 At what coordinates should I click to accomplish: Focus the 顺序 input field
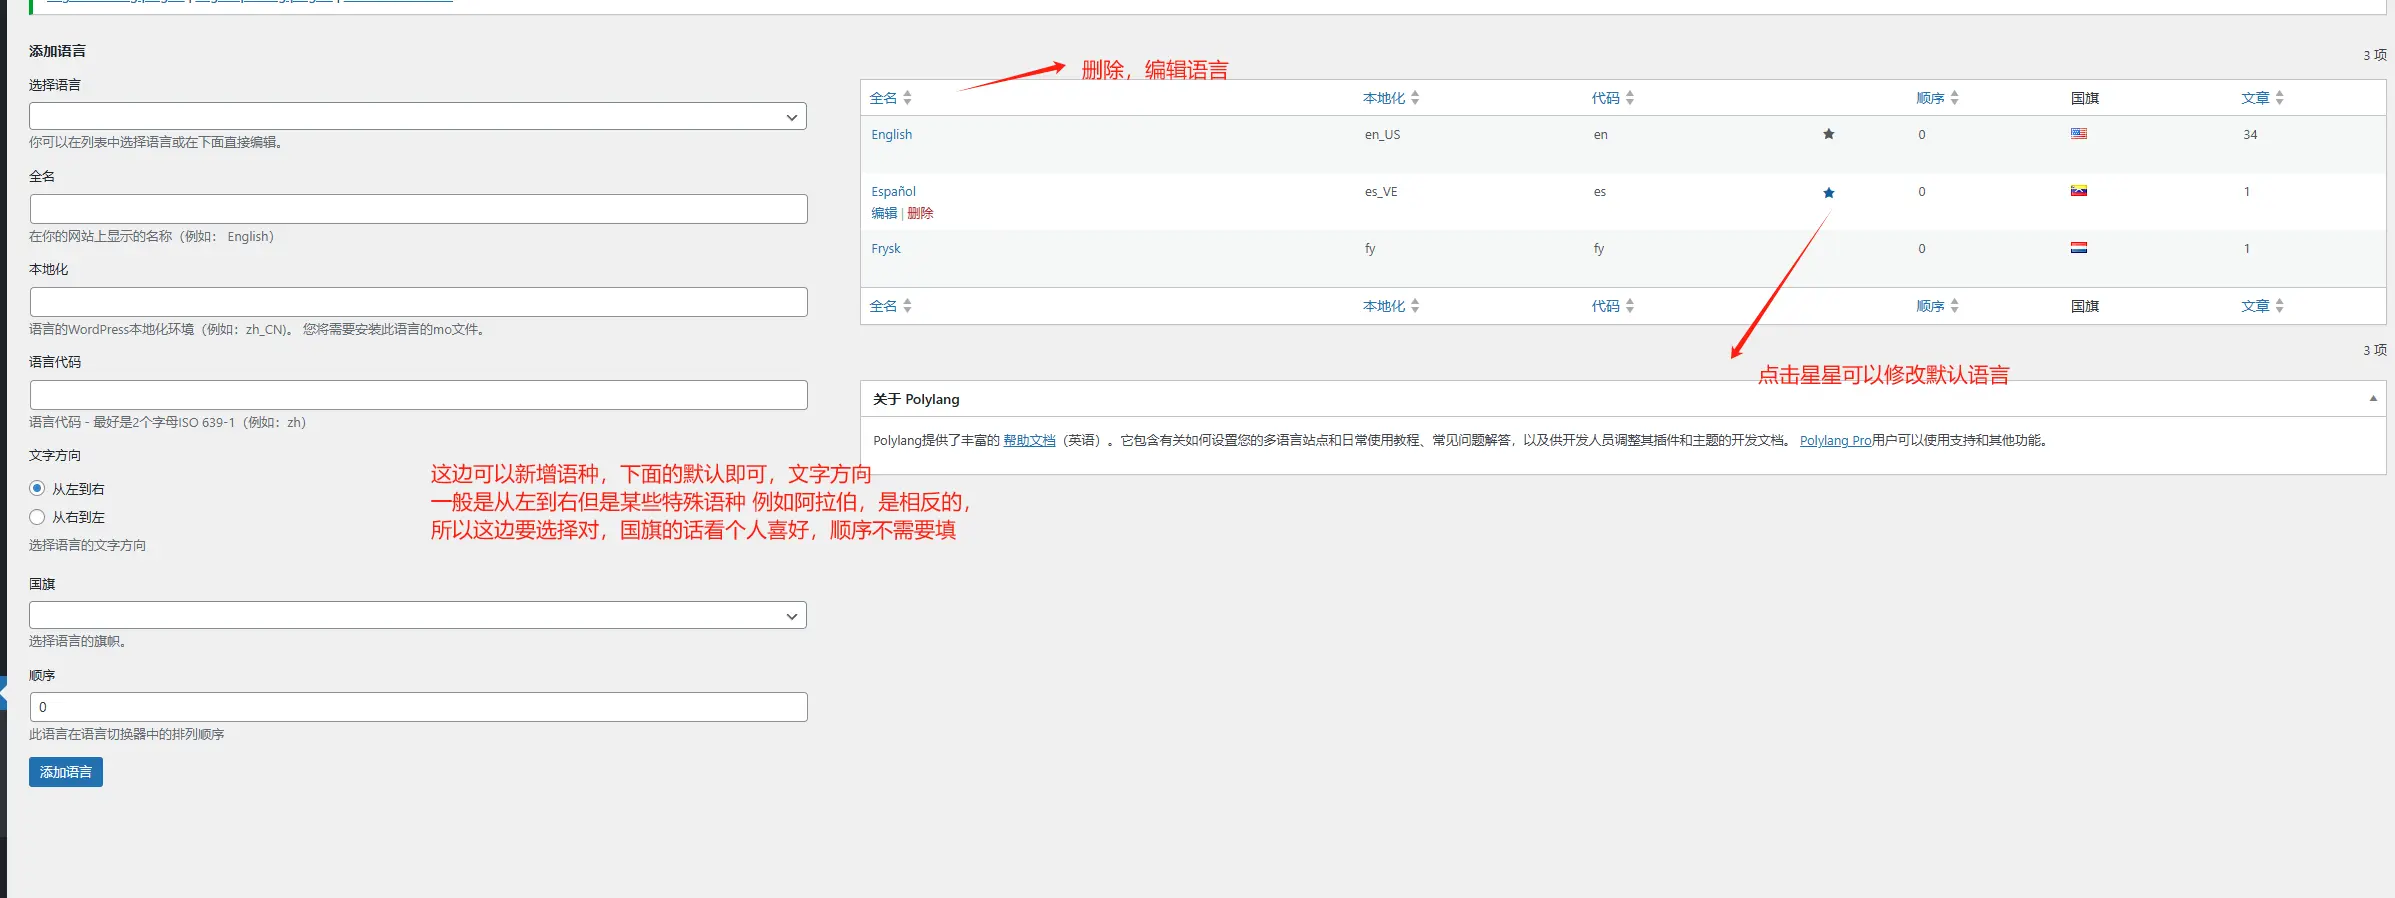tap(418, 707)
